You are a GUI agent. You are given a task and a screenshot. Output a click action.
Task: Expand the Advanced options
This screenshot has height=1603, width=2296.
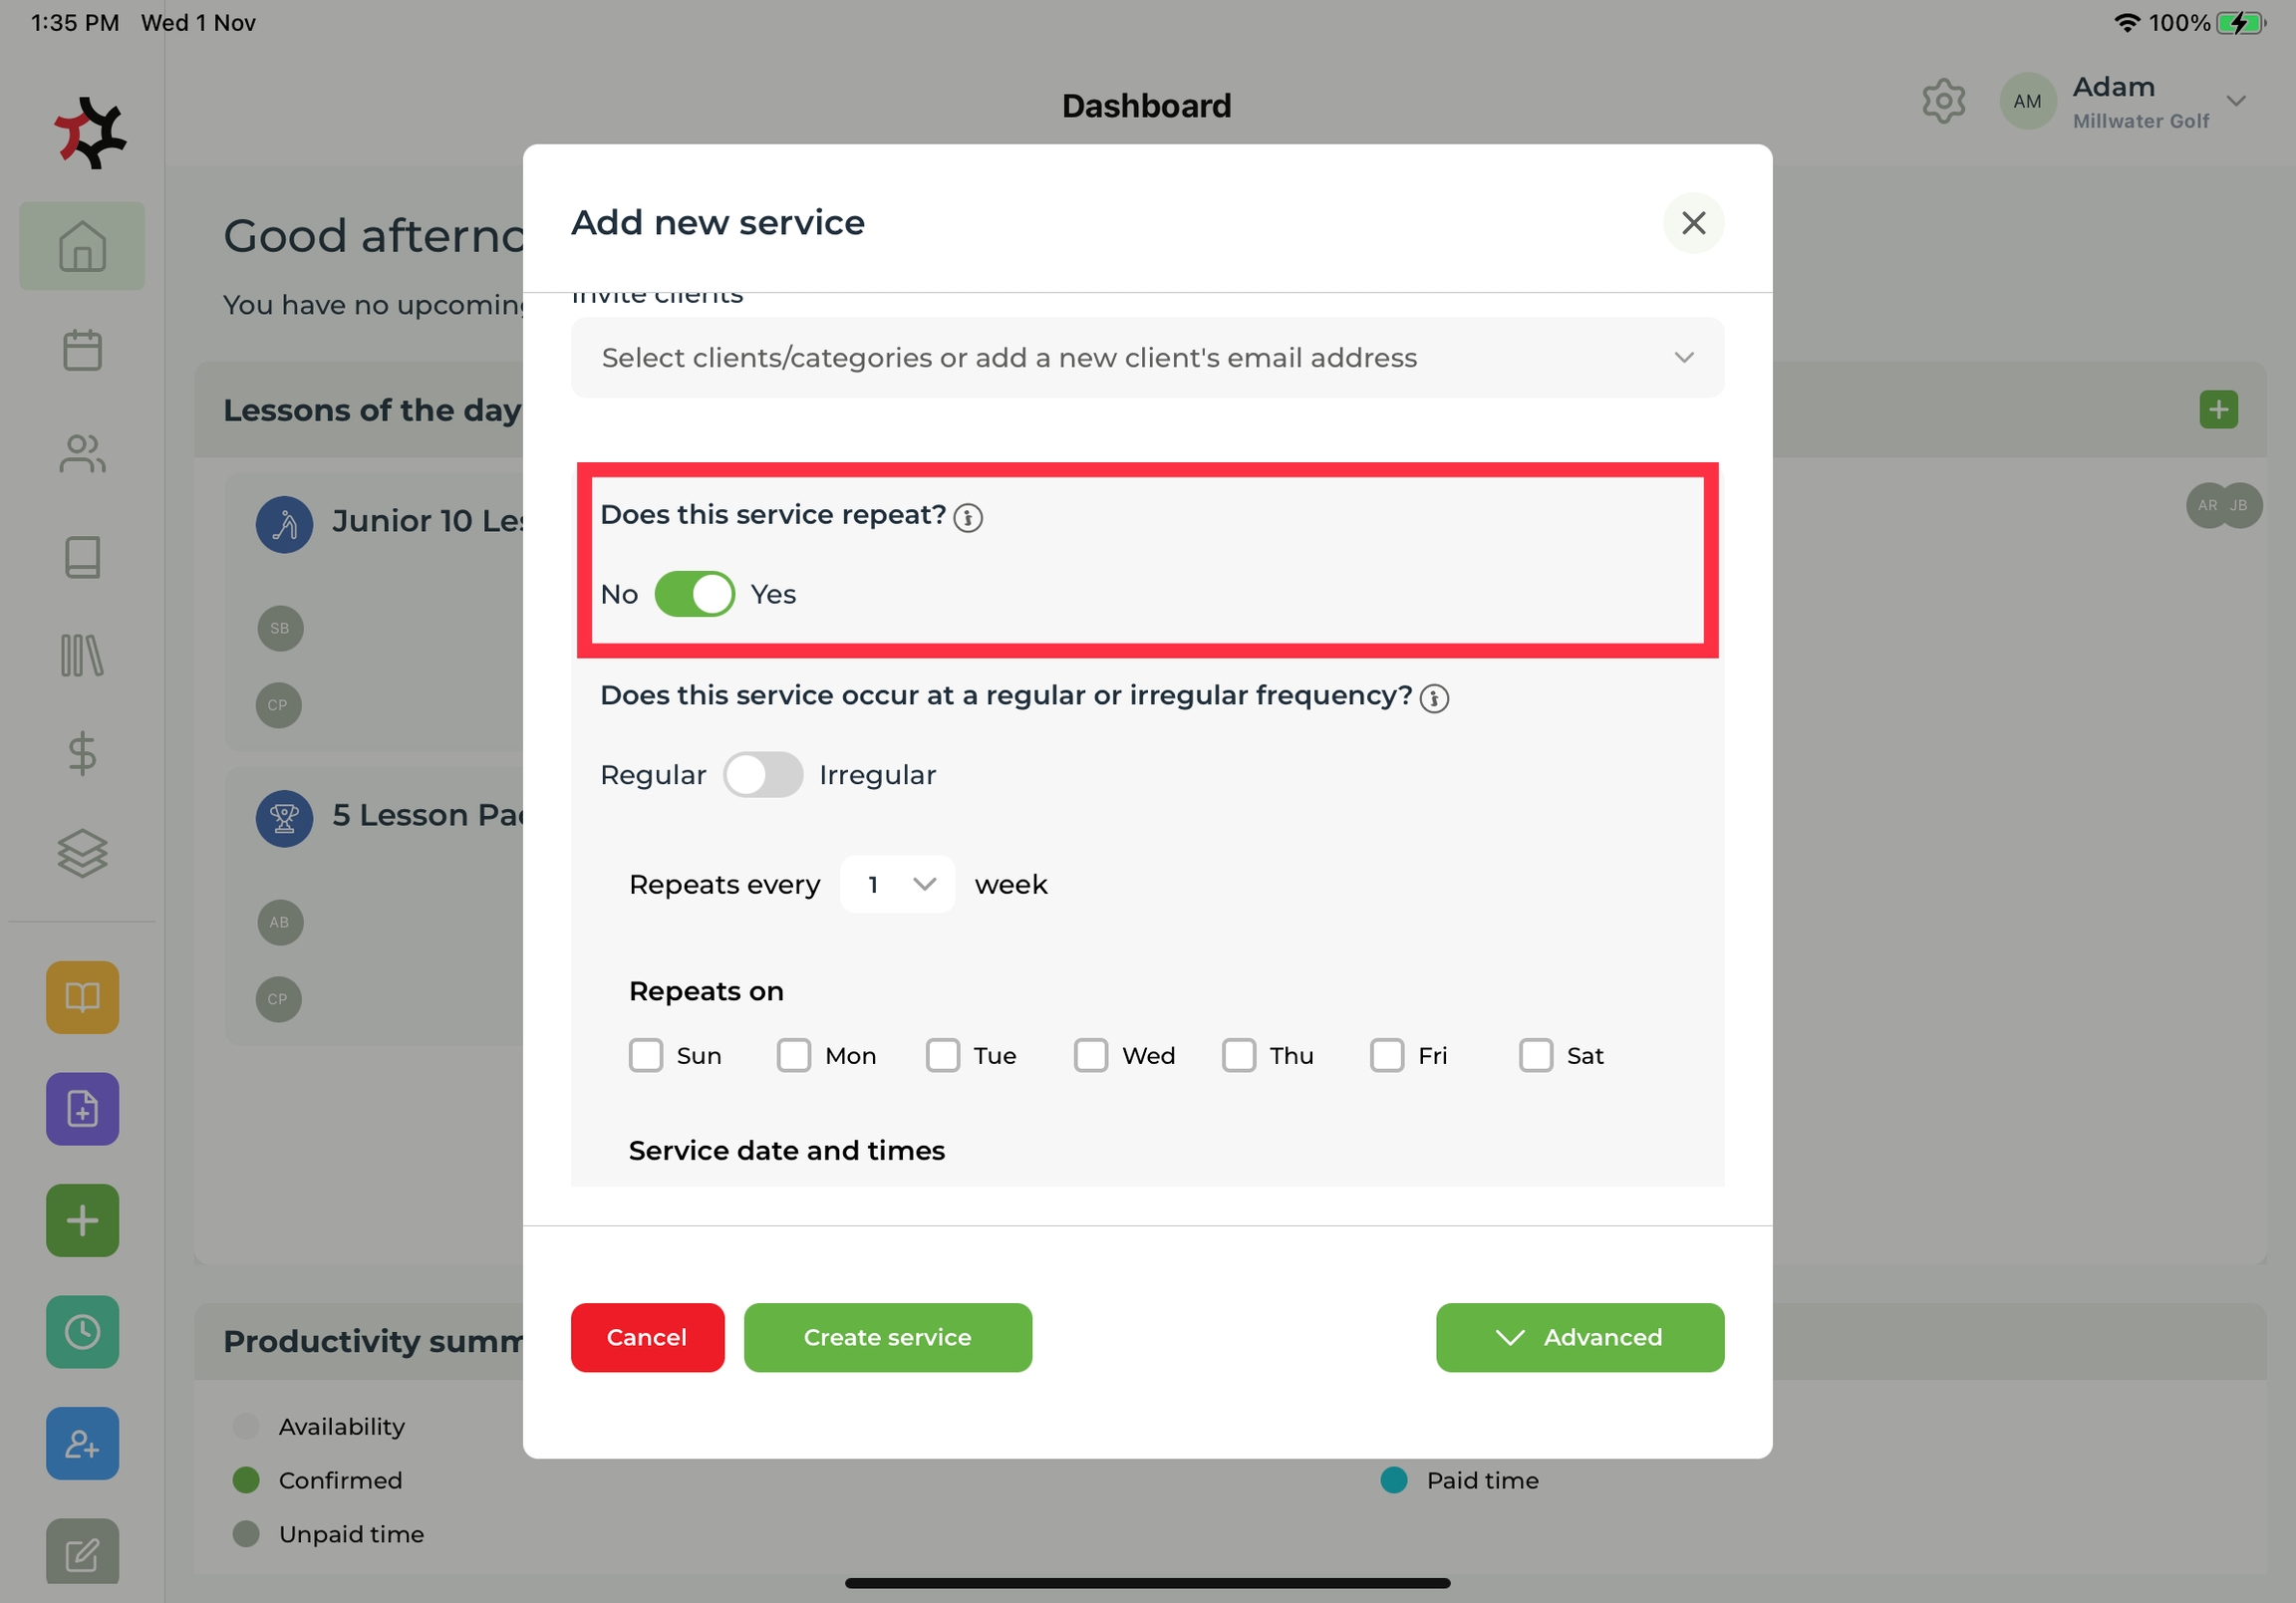point(1579,1337)
